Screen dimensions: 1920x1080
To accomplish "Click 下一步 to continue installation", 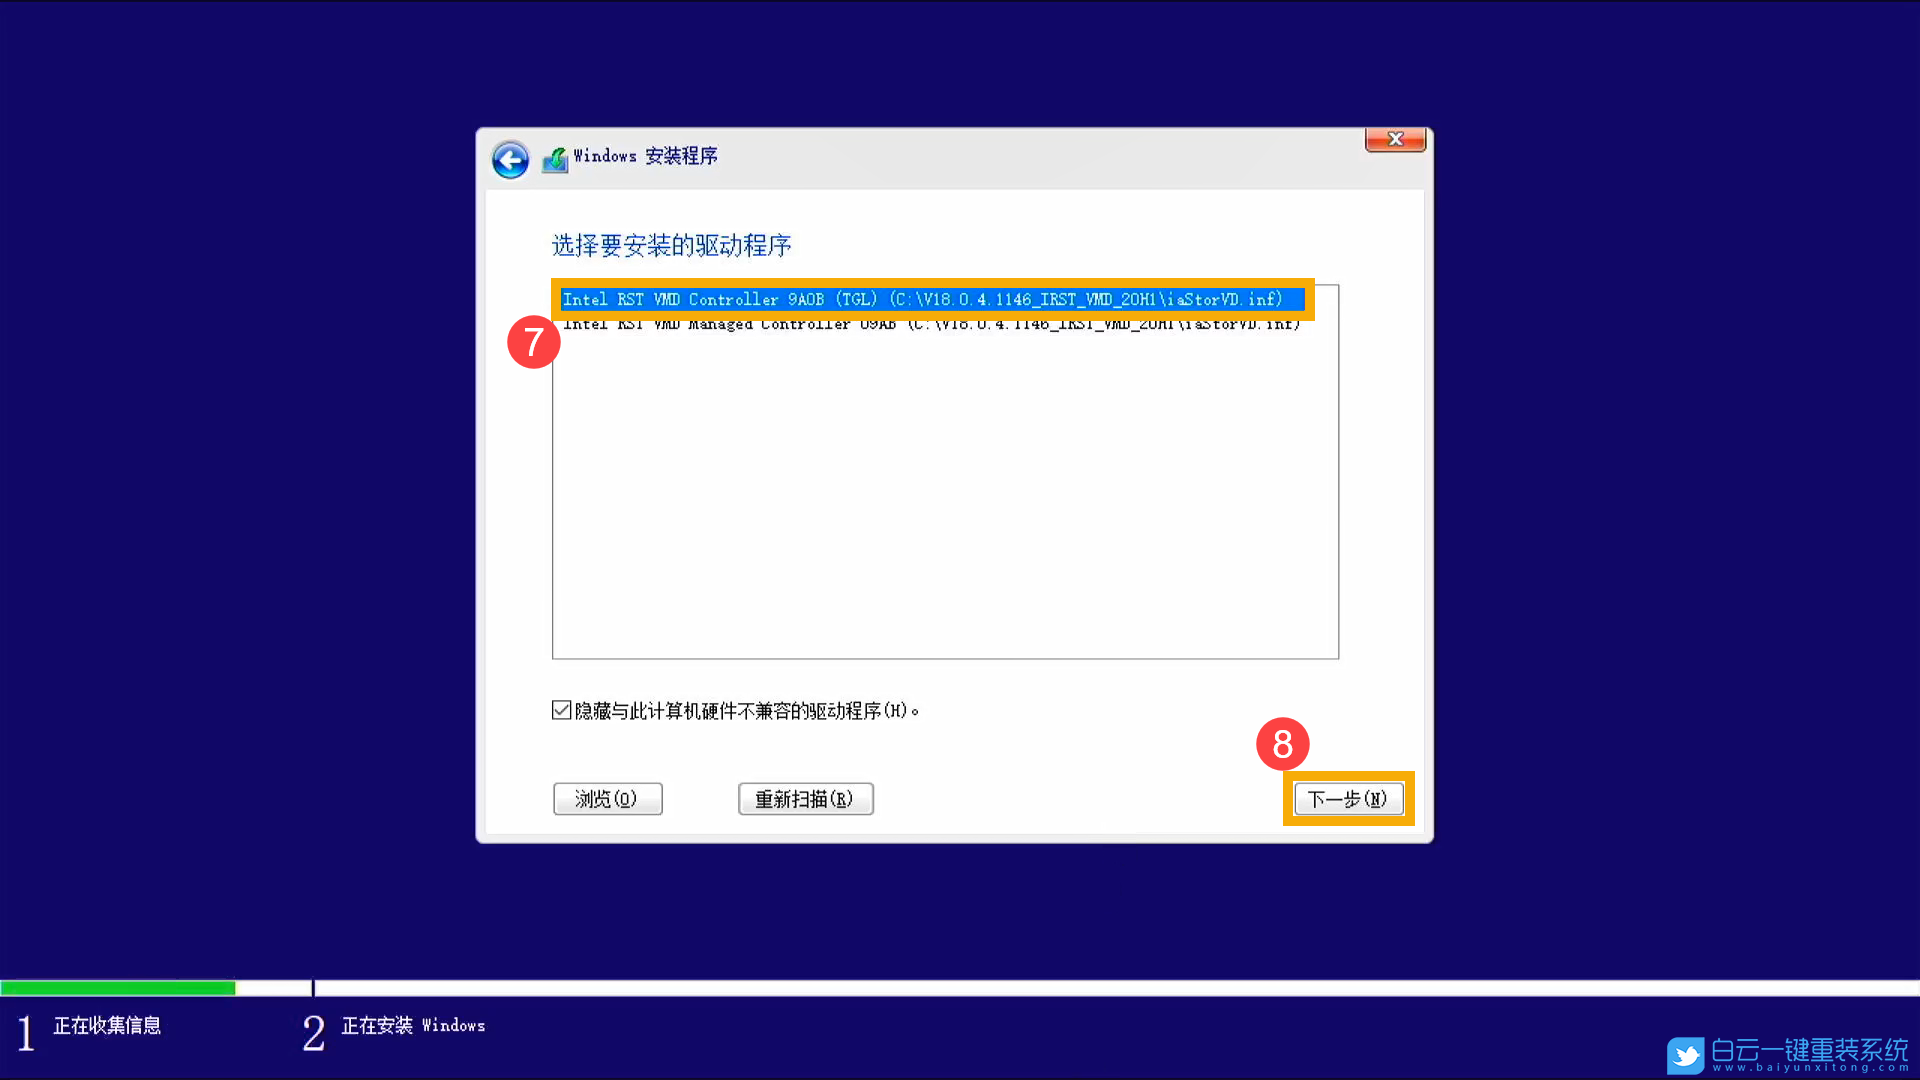I will tap(1348, 798).
